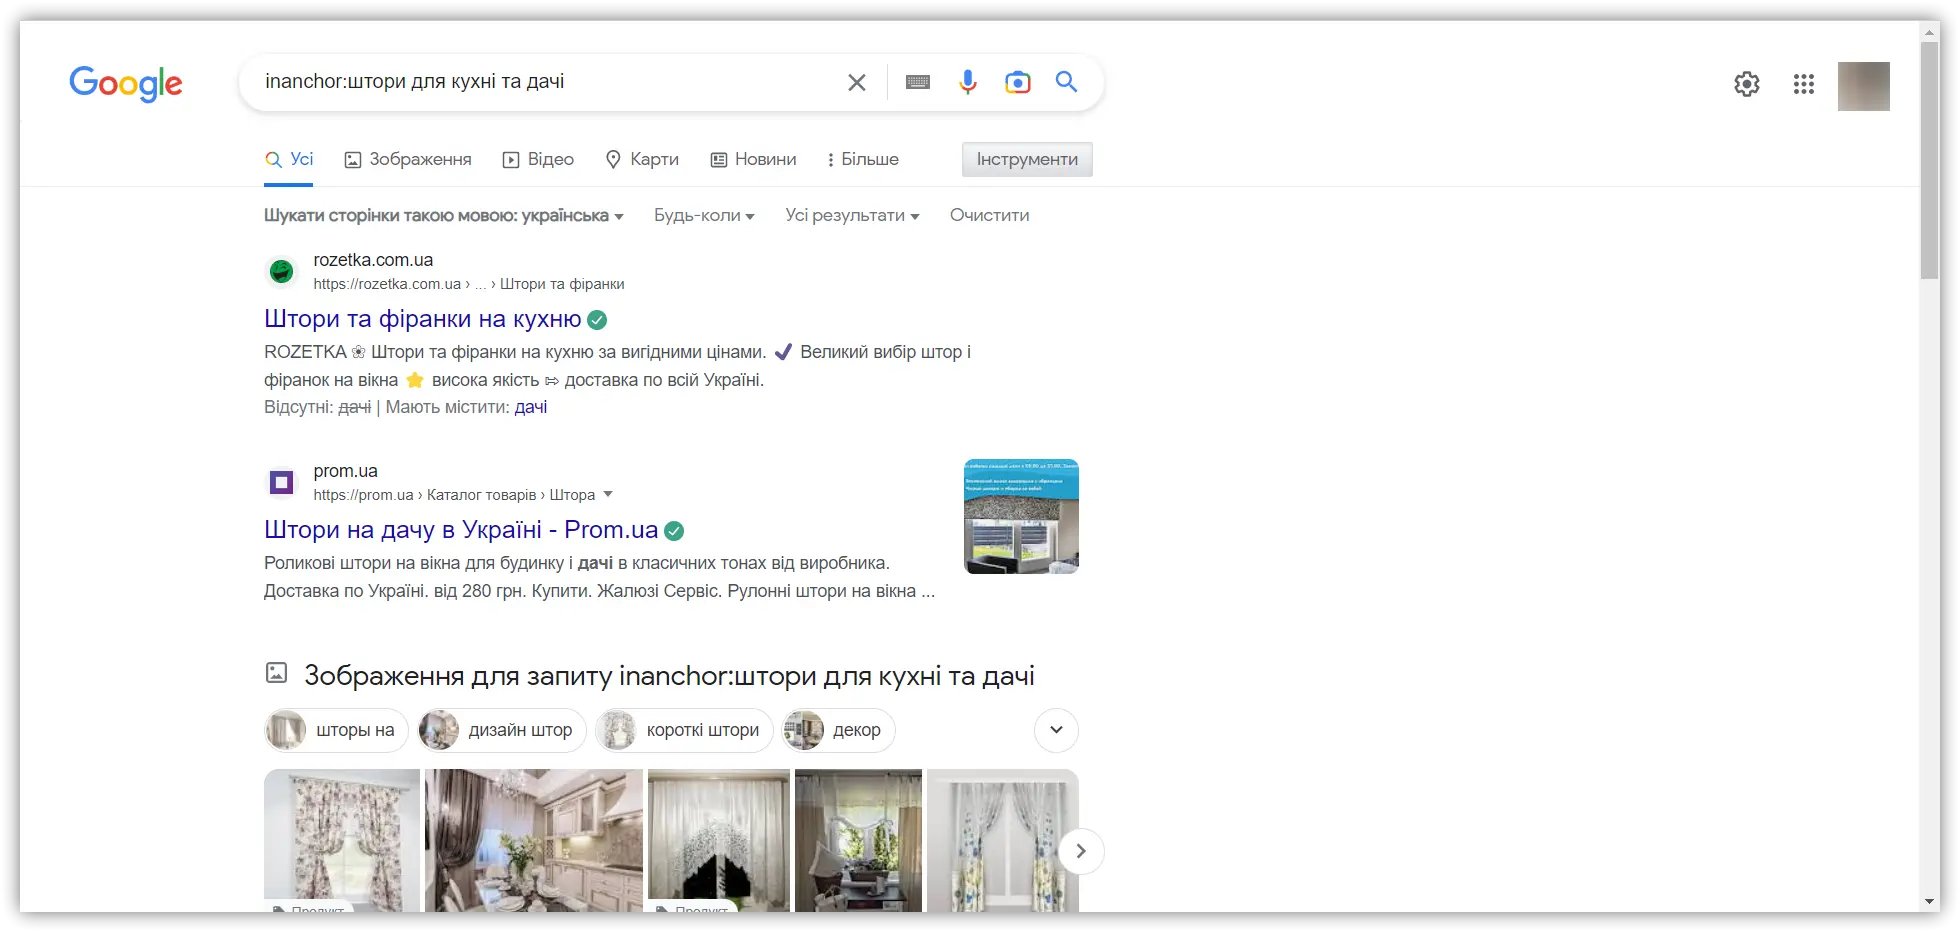
Task: Switch to the Карти tab
Action: point(642,159)
